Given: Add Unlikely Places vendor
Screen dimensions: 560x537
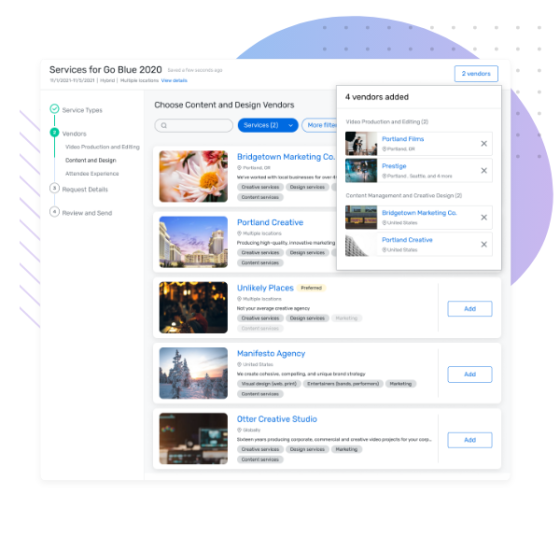Looking at the screenshot, I should pyautogui.click(x=470, y=309).
